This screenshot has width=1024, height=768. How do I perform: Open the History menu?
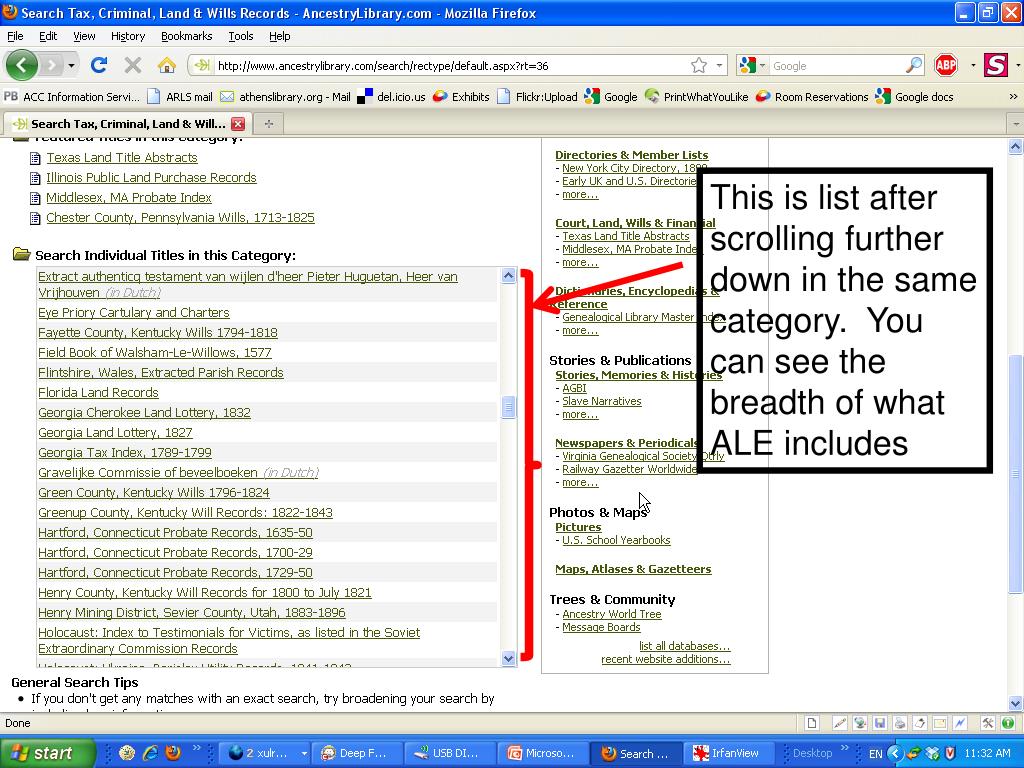[x=127, y=36]
